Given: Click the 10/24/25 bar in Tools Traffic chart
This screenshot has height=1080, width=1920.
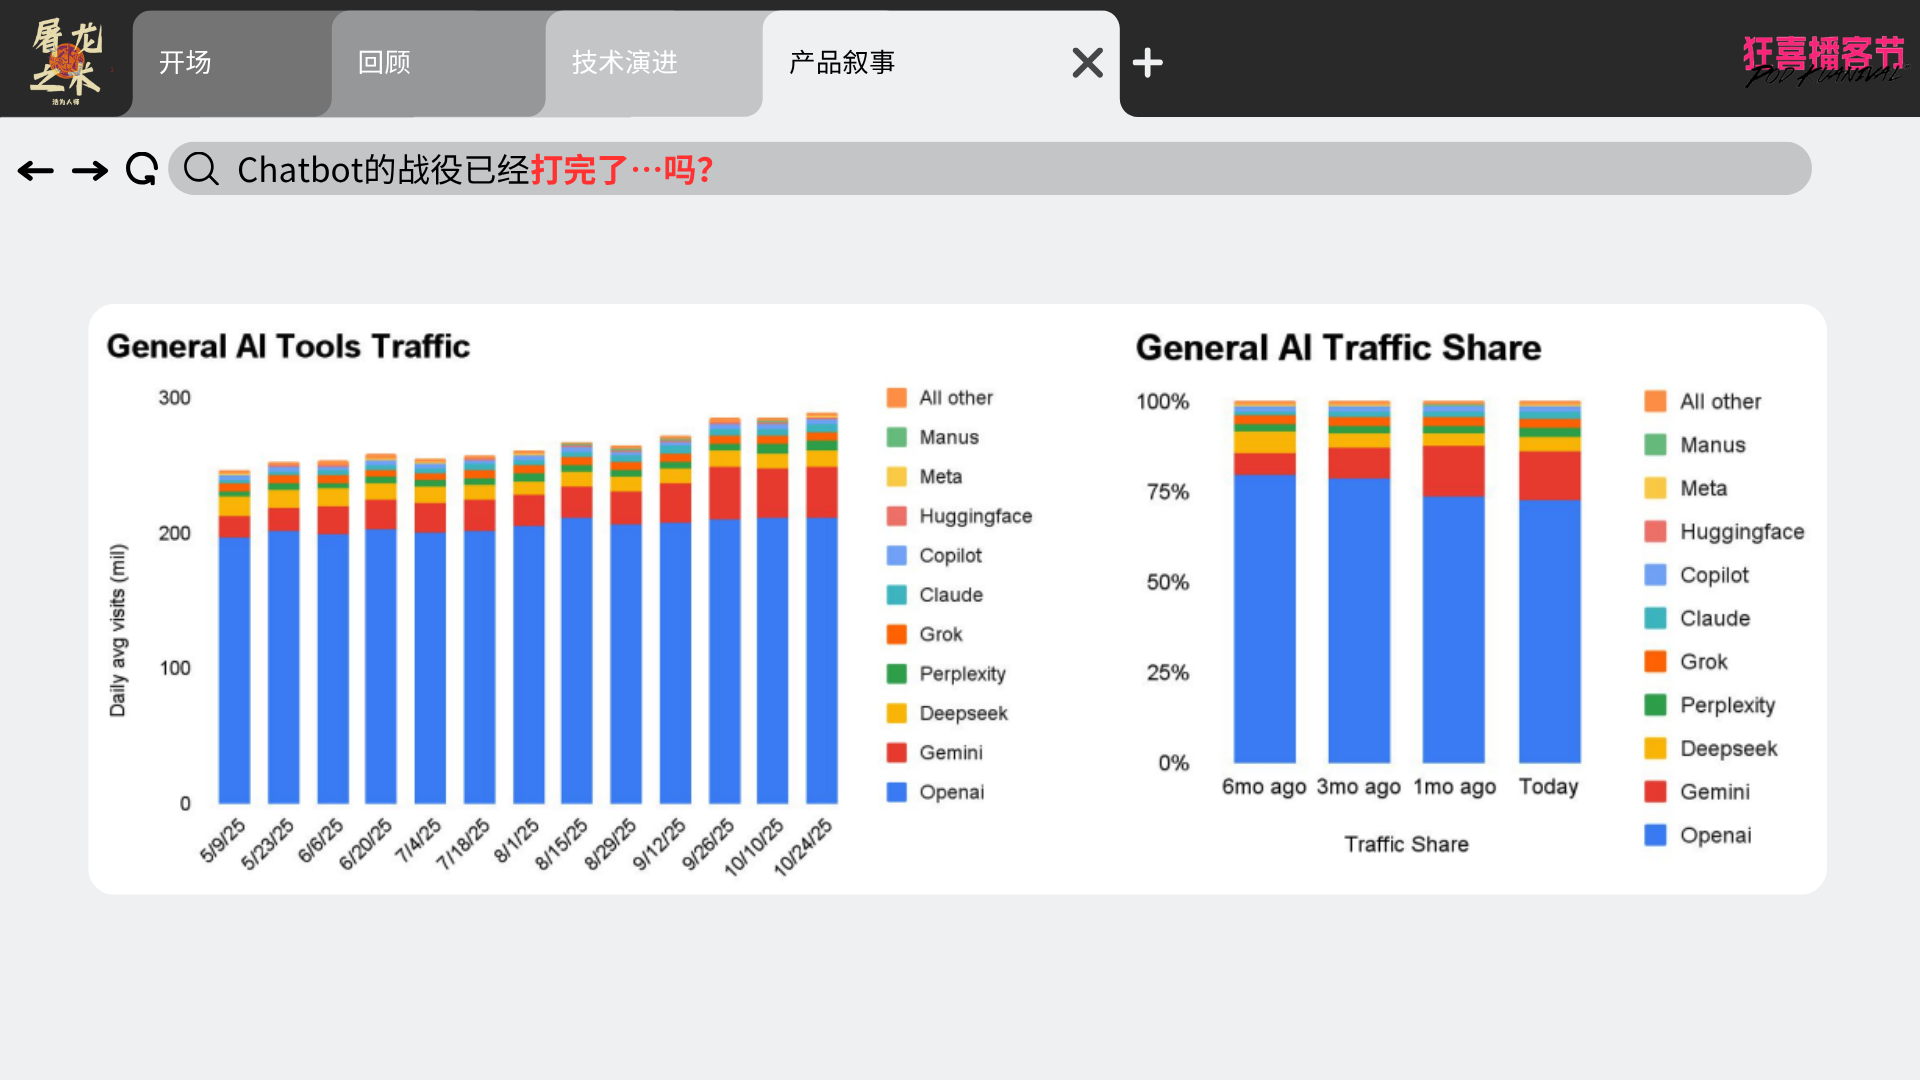Looking at the screenshot, I should click(822, 650).
